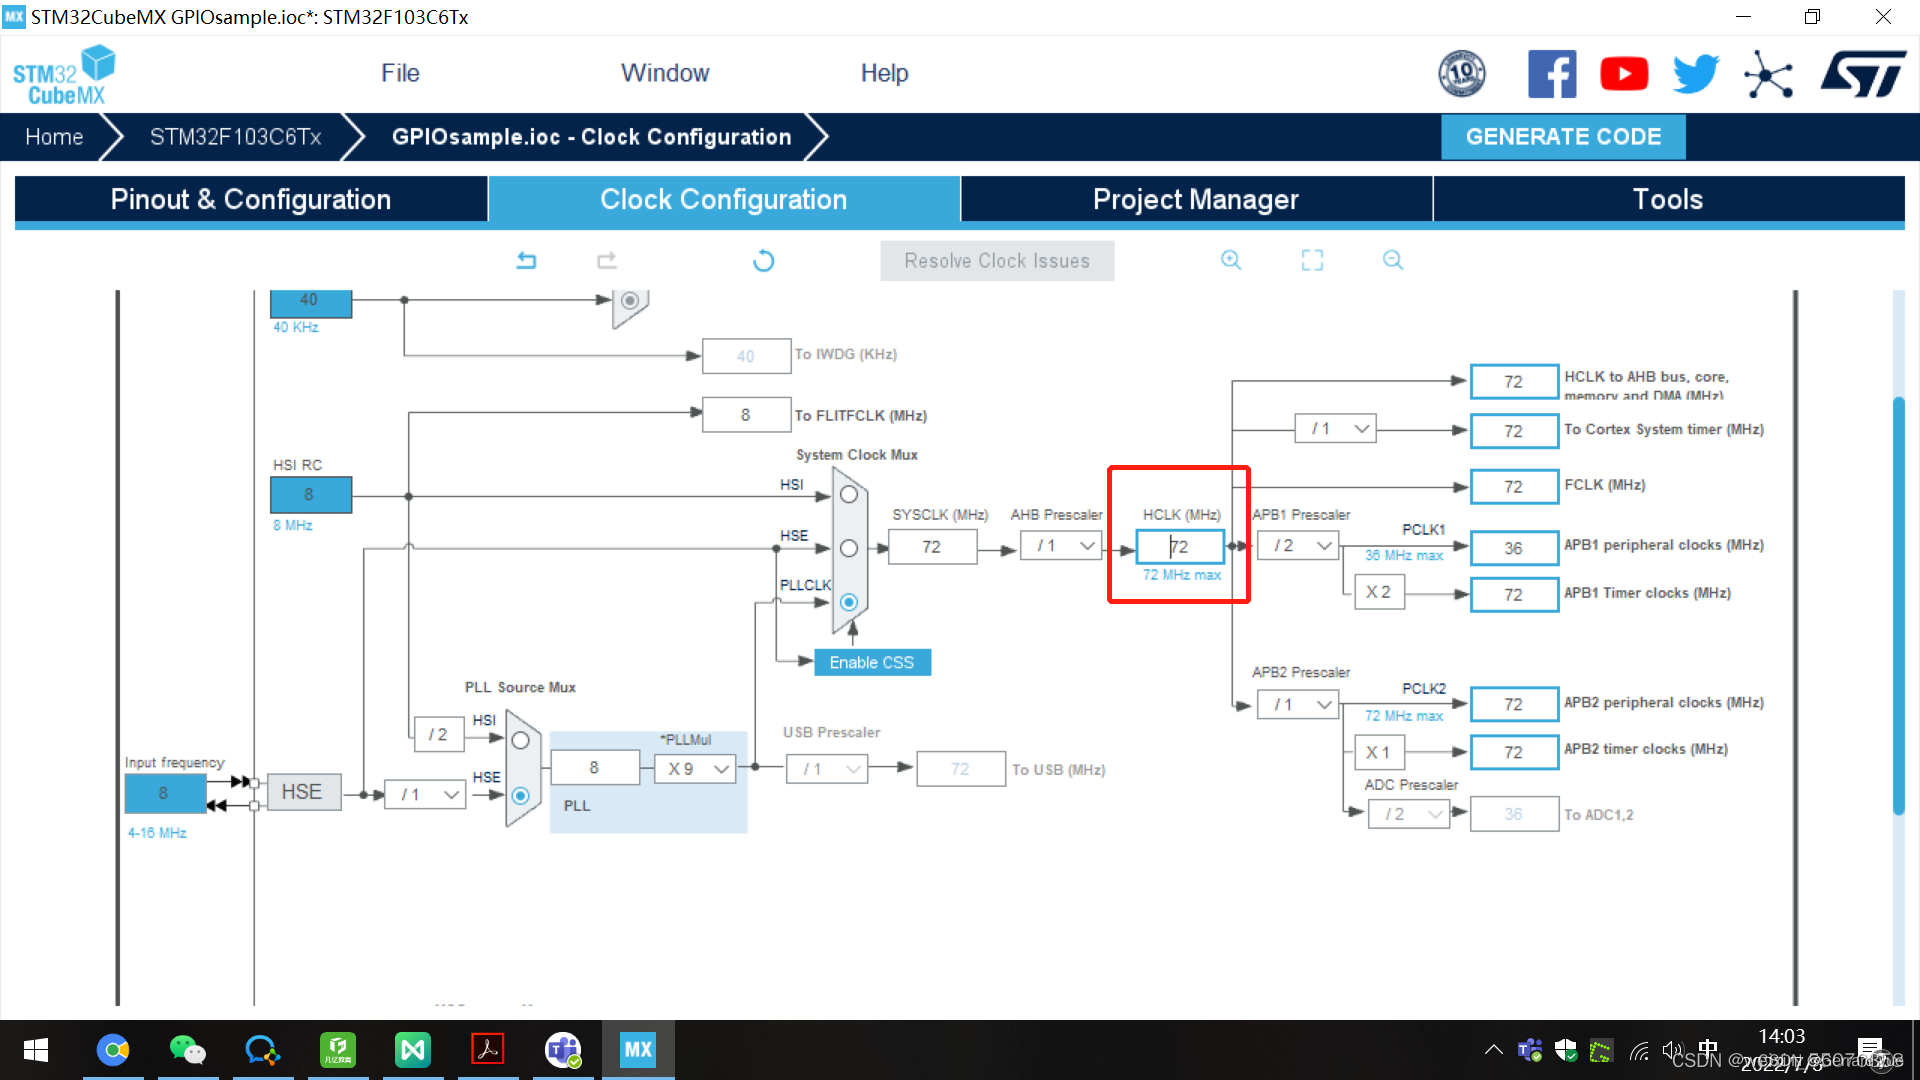Image resolution: width=1920 pixels, height=1080 pixels.
Task: Click the refresh clock tree icon
Action: (x=763, y=261)
